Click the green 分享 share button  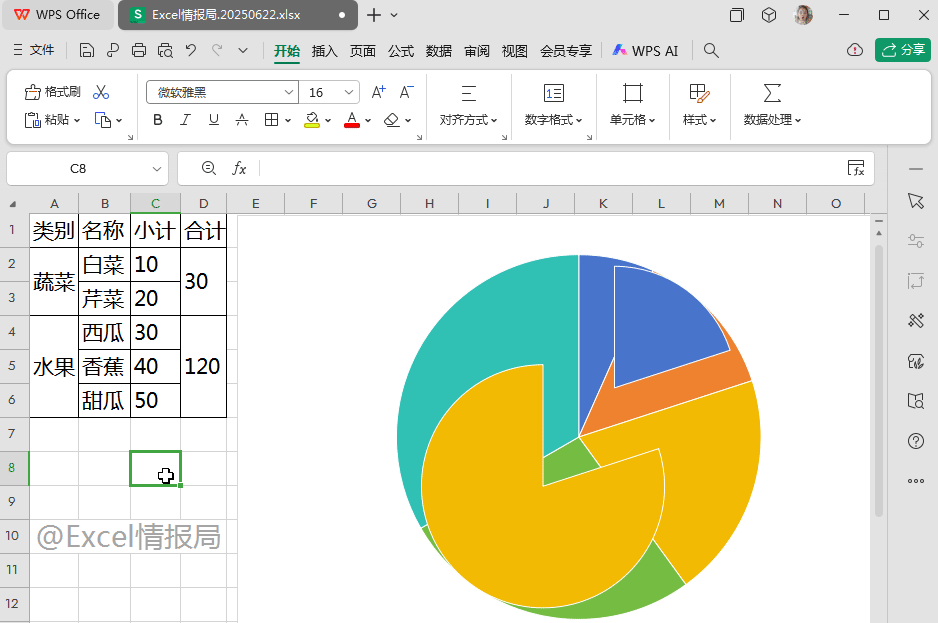903,50
